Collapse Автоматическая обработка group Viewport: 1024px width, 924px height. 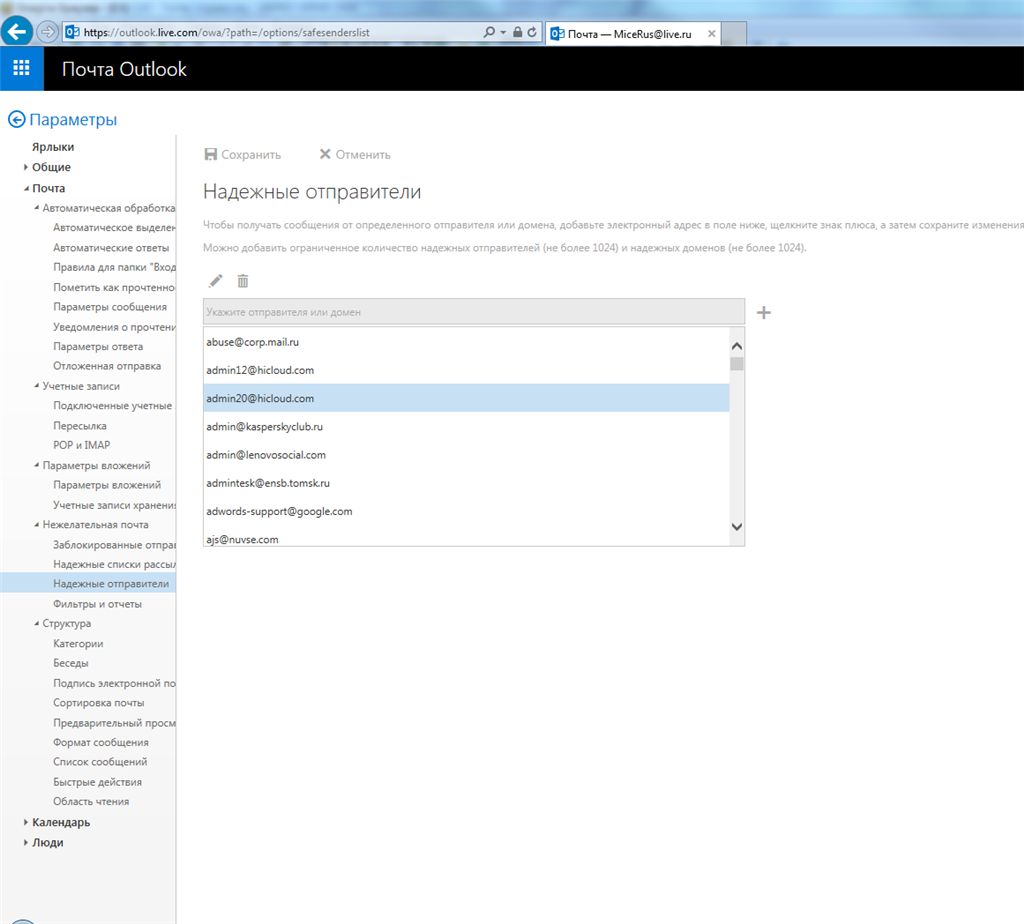point(37,208)
